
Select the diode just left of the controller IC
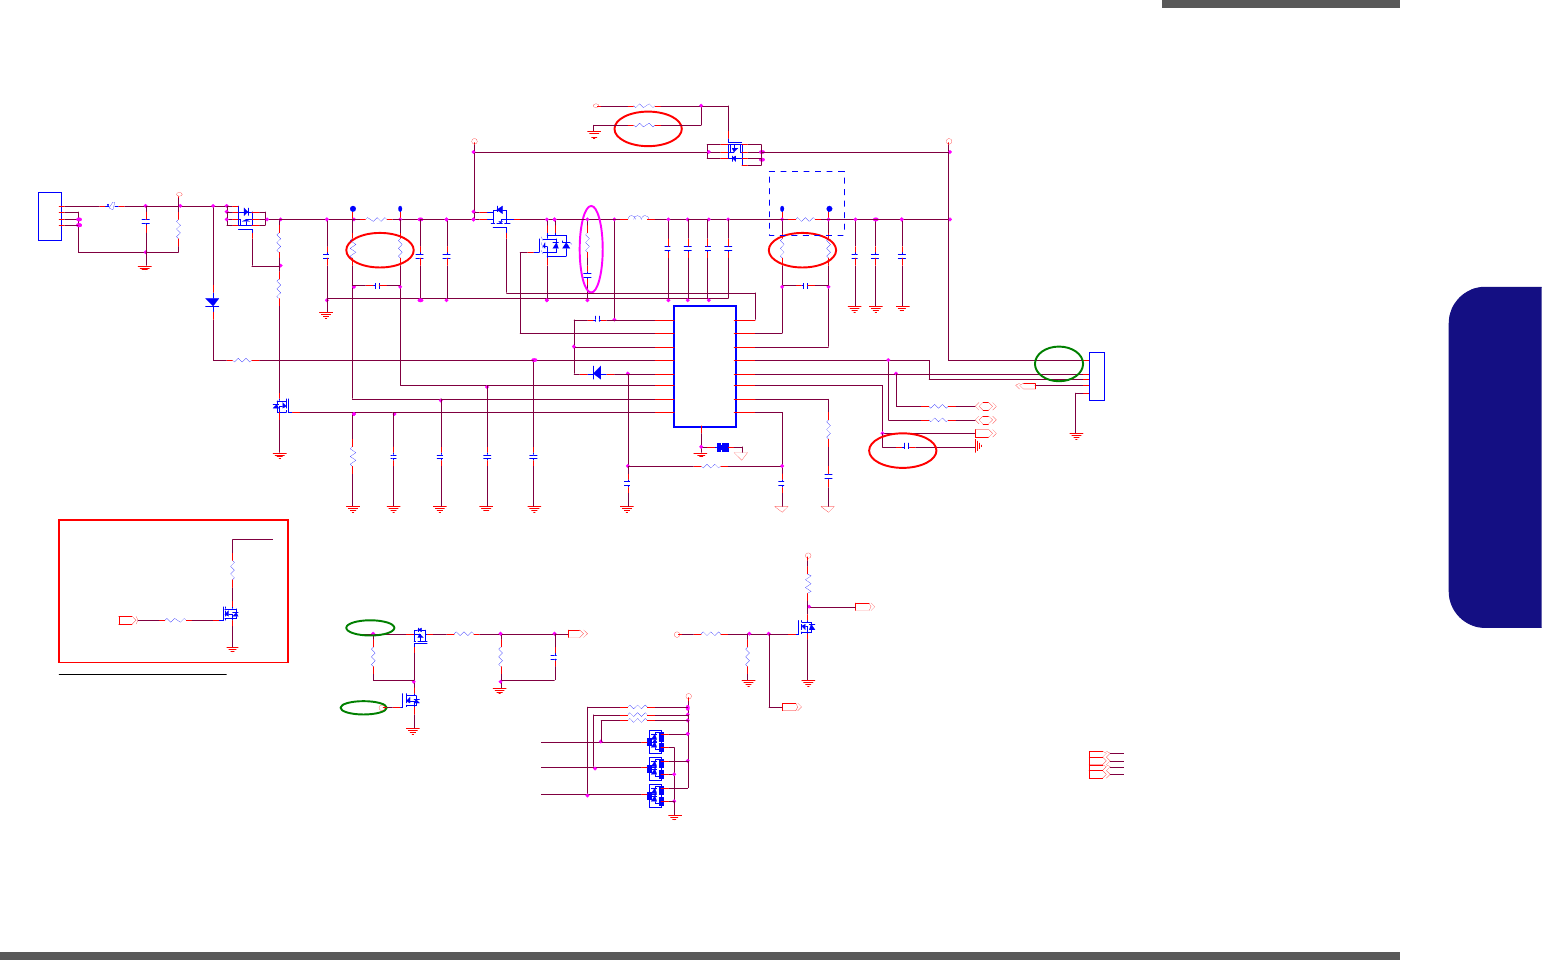pos(597,373)
